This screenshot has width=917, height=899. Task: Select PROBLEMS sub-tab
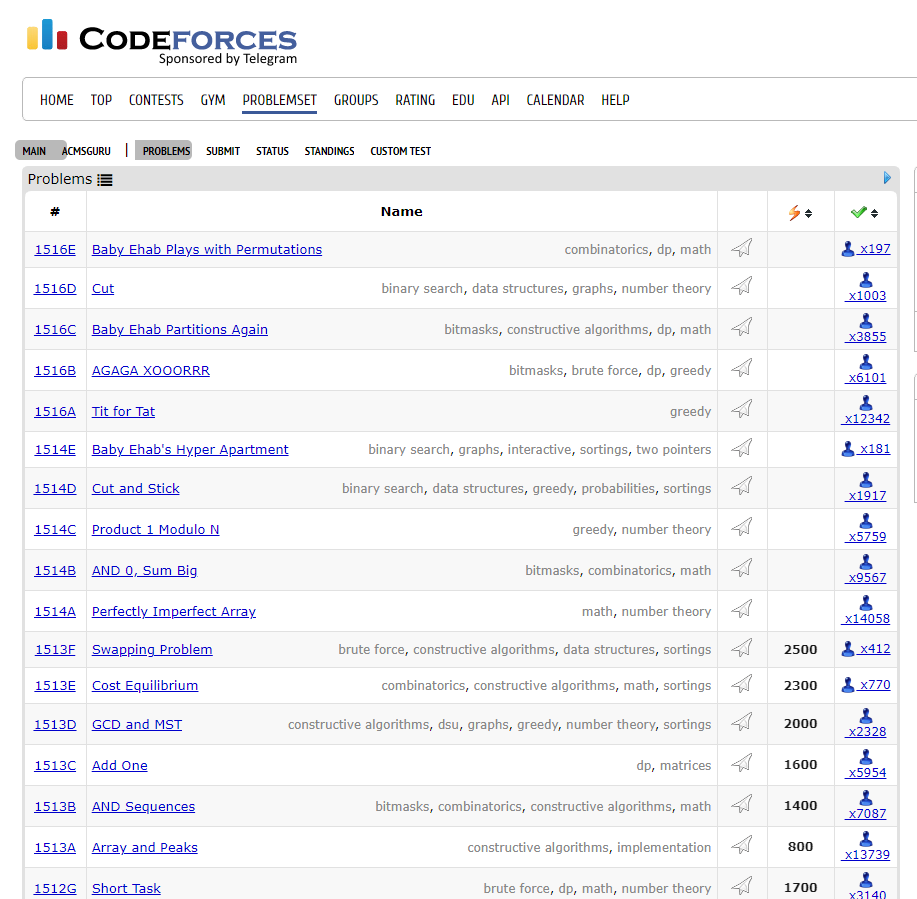tap(167, 151)
